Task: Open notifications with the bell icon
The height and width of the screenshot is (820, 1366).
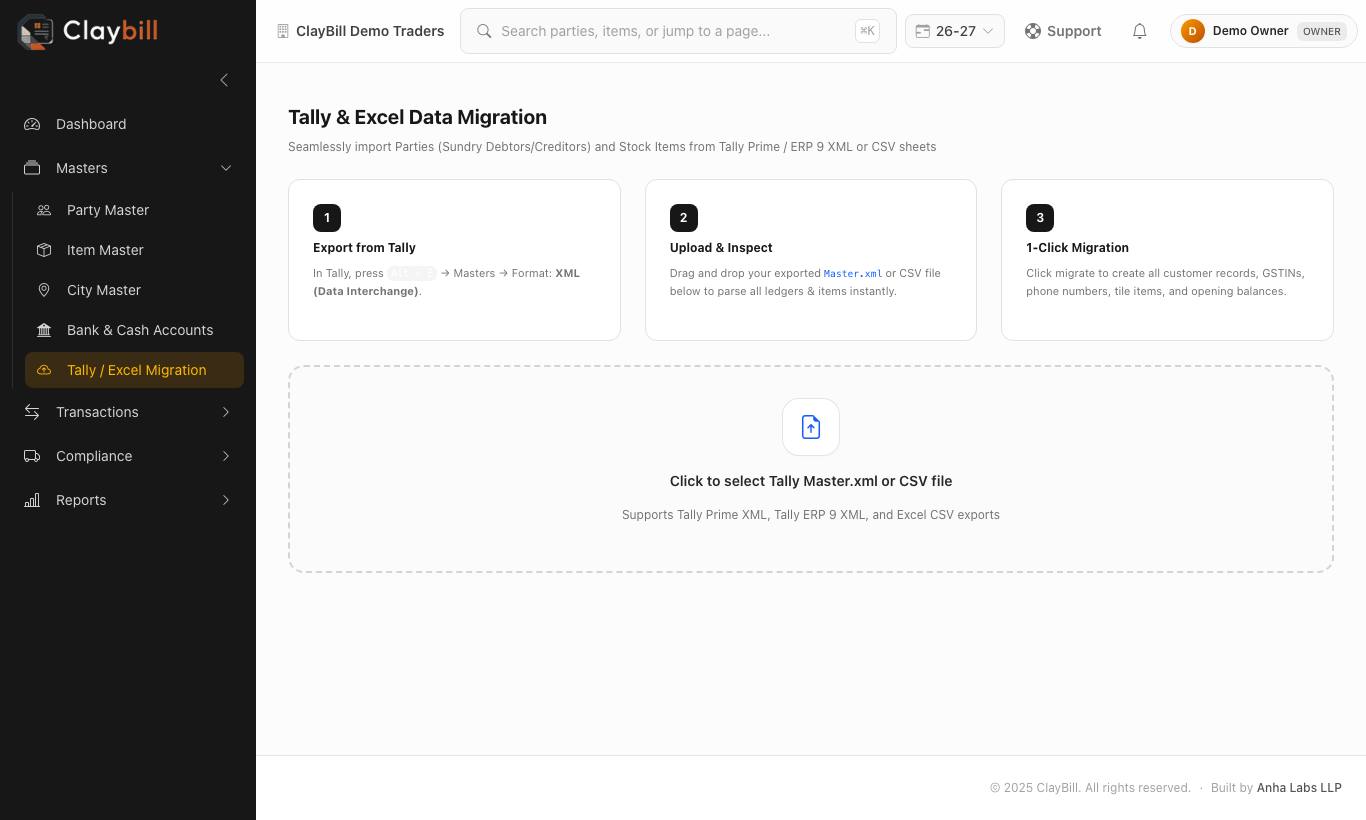Action: tap(1139, 31)
